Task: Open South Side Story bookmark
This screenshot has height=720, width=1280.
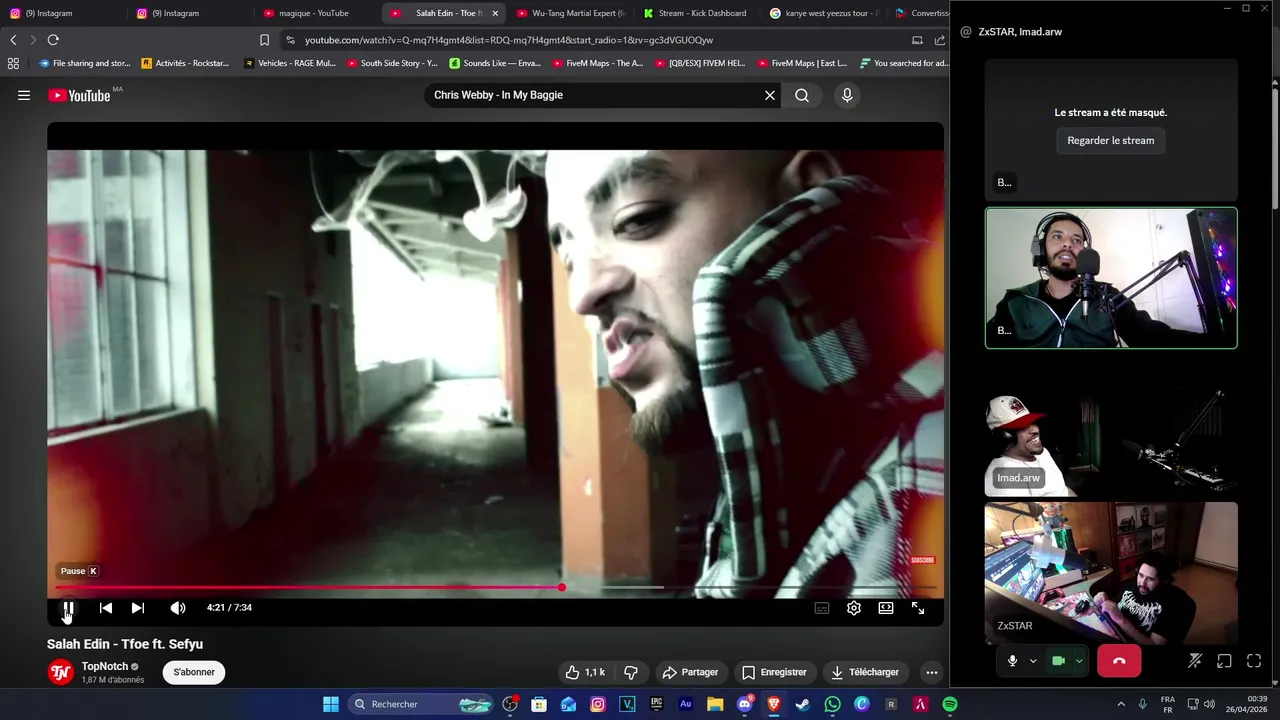Action: 392,63
